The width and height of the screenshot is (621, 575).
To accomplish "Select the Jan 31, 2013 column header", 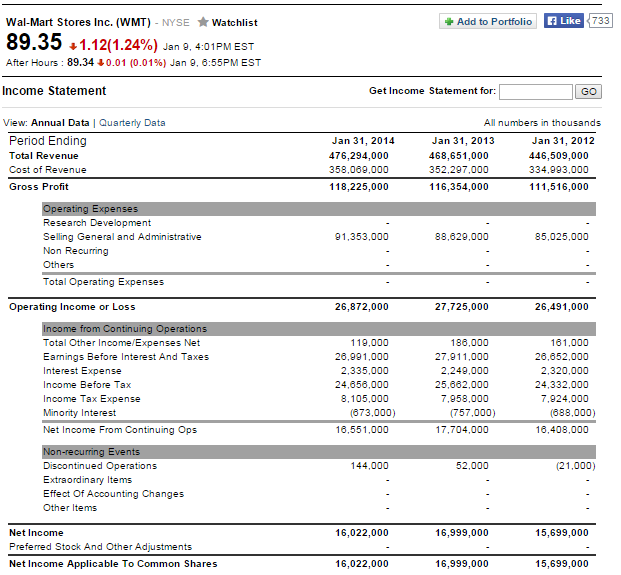I will point(463,141).
